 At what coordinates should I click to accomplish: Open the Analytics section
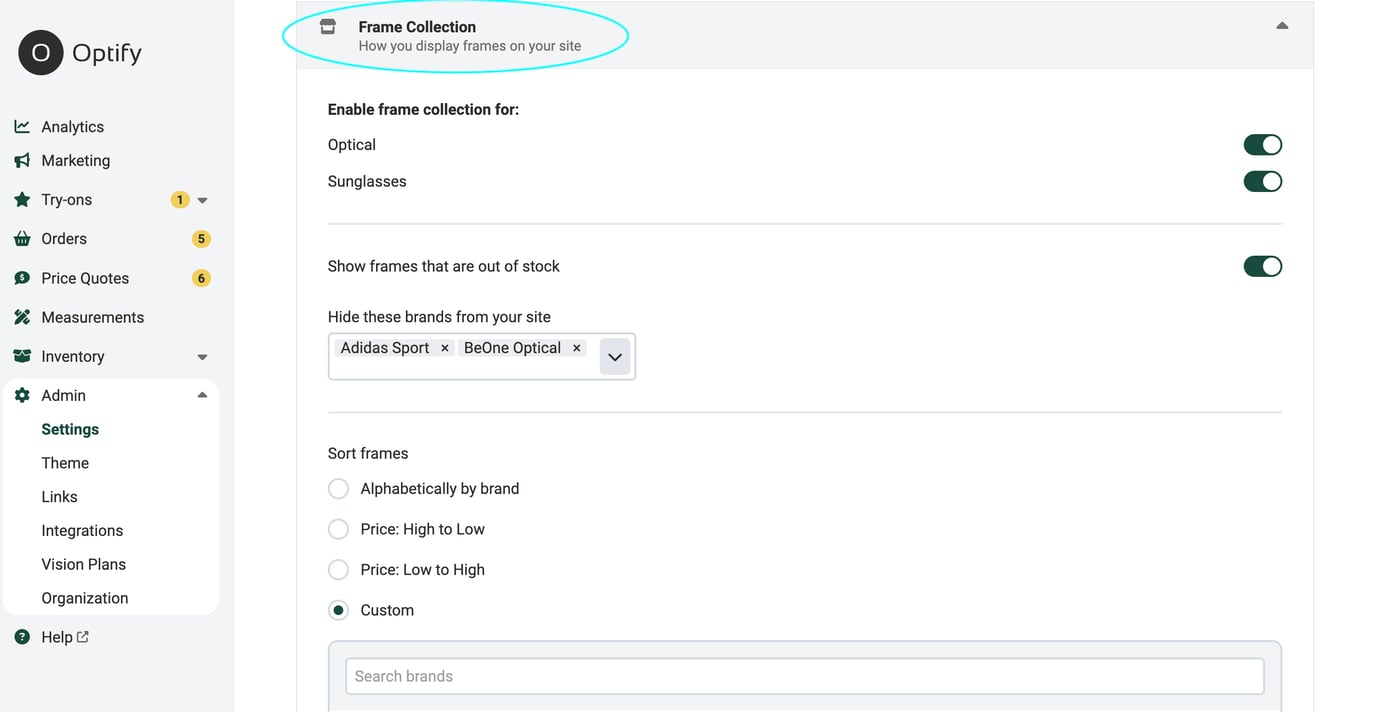pyautogui.click(x=71, y=126)
